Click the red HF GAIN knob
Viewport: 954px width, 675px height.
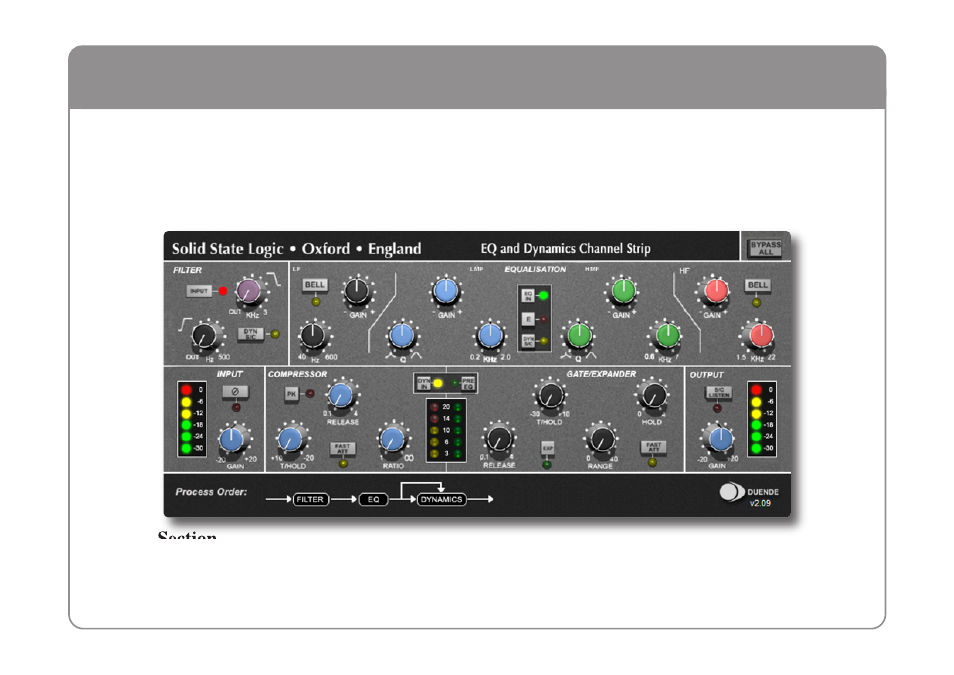pyautogui.click(x=716, y=292)
